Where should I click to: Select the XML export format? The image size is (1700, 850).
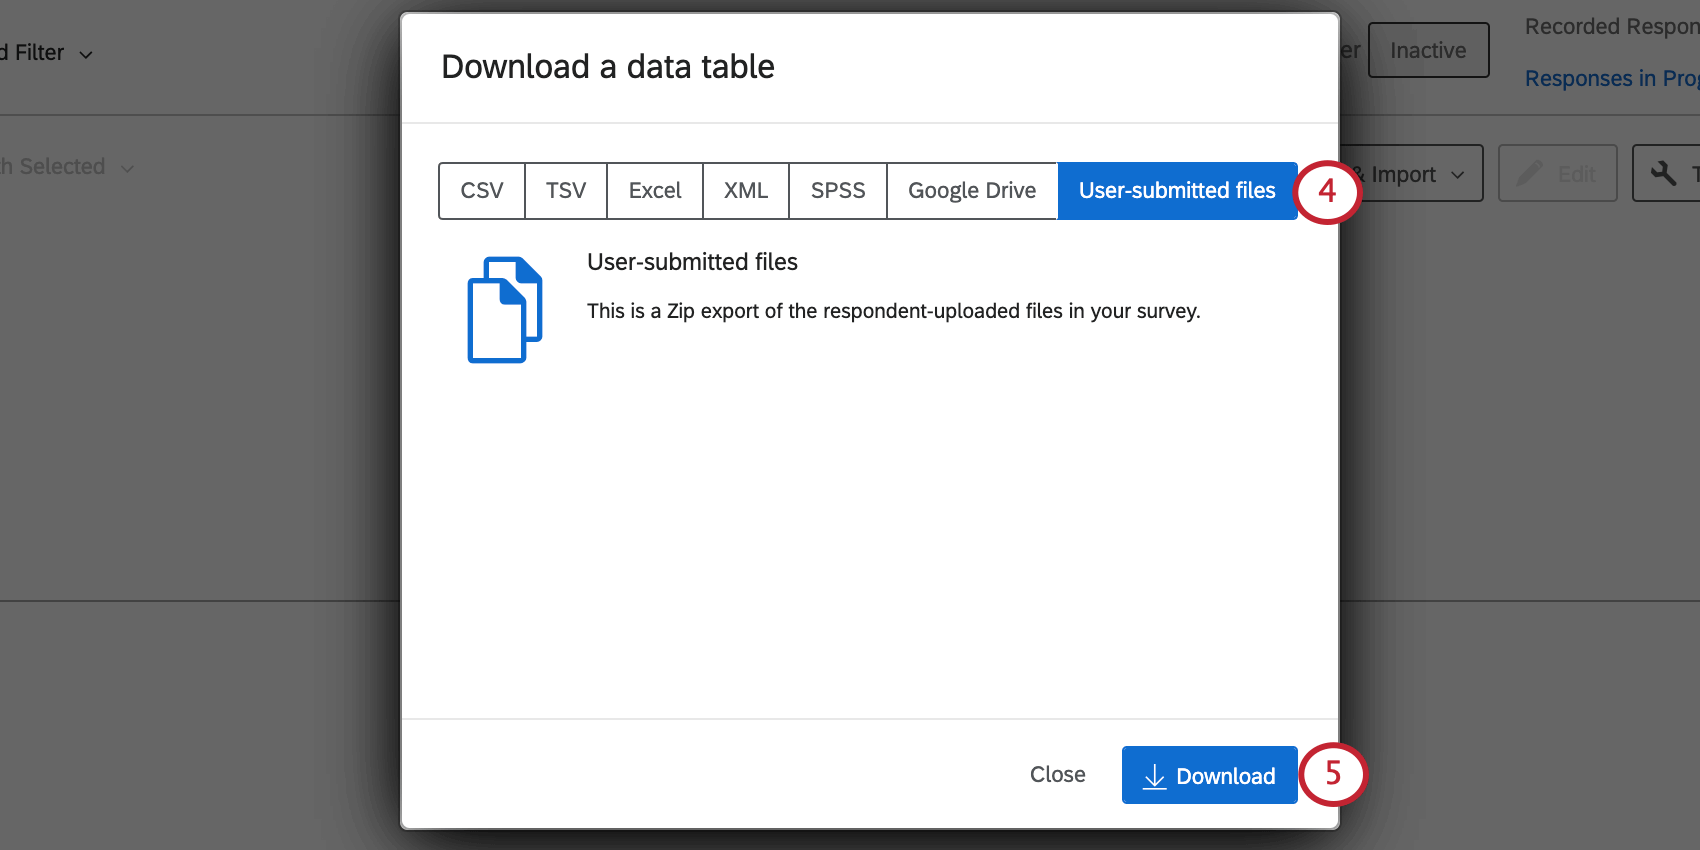(745, 190)
